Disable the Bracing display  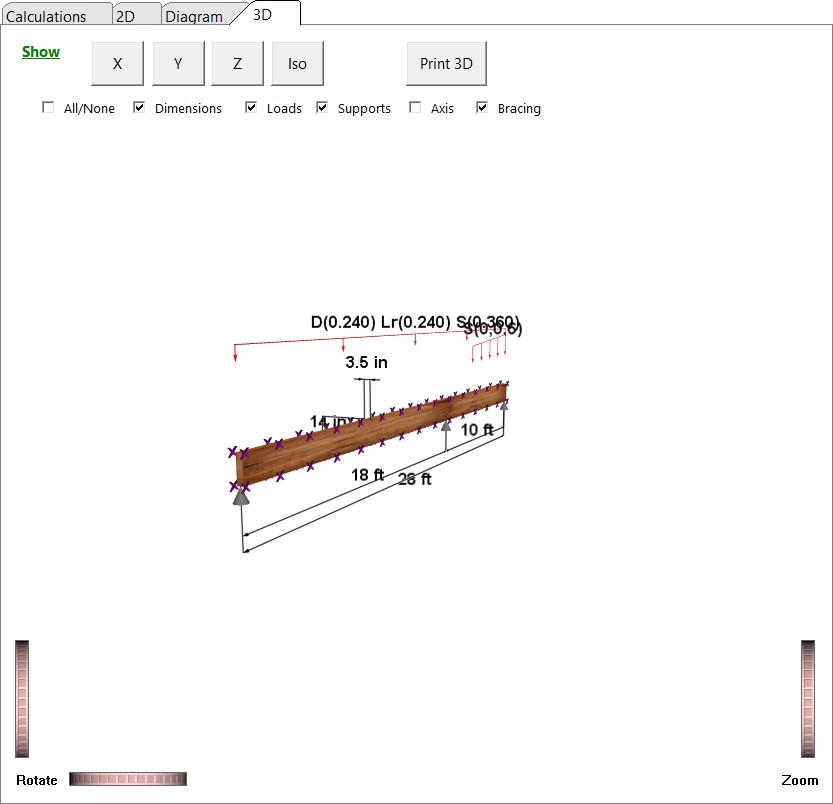[x=482, y=107]
